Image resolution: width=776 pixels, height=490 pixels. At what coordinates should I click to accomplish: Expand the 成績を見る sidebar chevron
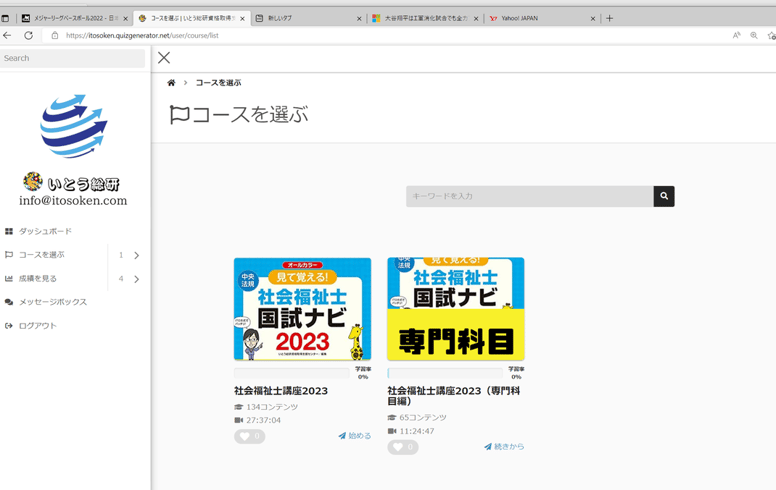[137, 279]
